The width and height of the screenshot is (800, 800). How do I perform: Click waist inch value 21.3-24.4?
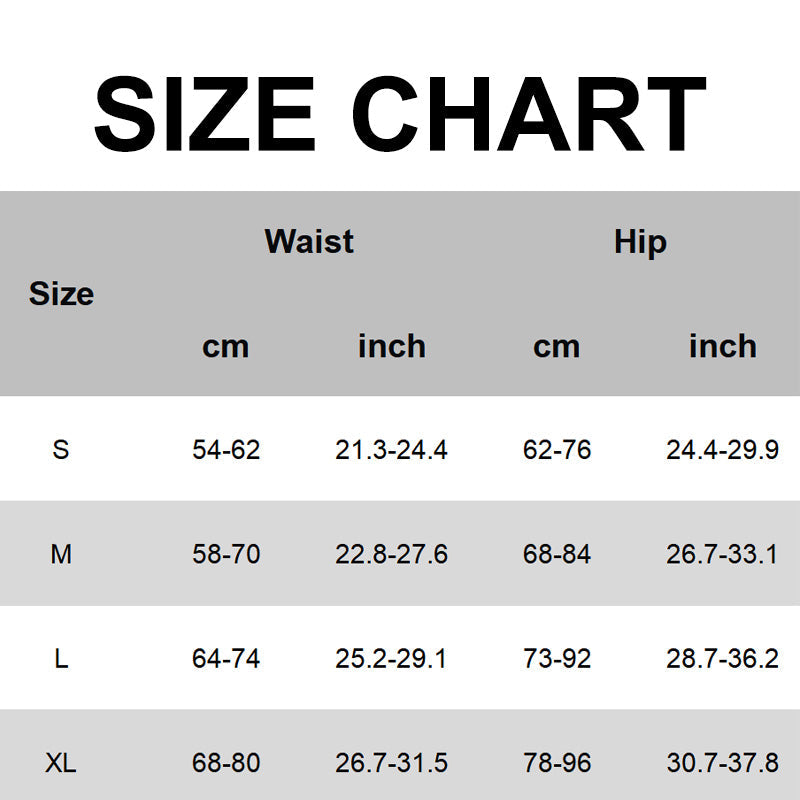[391, 450]
